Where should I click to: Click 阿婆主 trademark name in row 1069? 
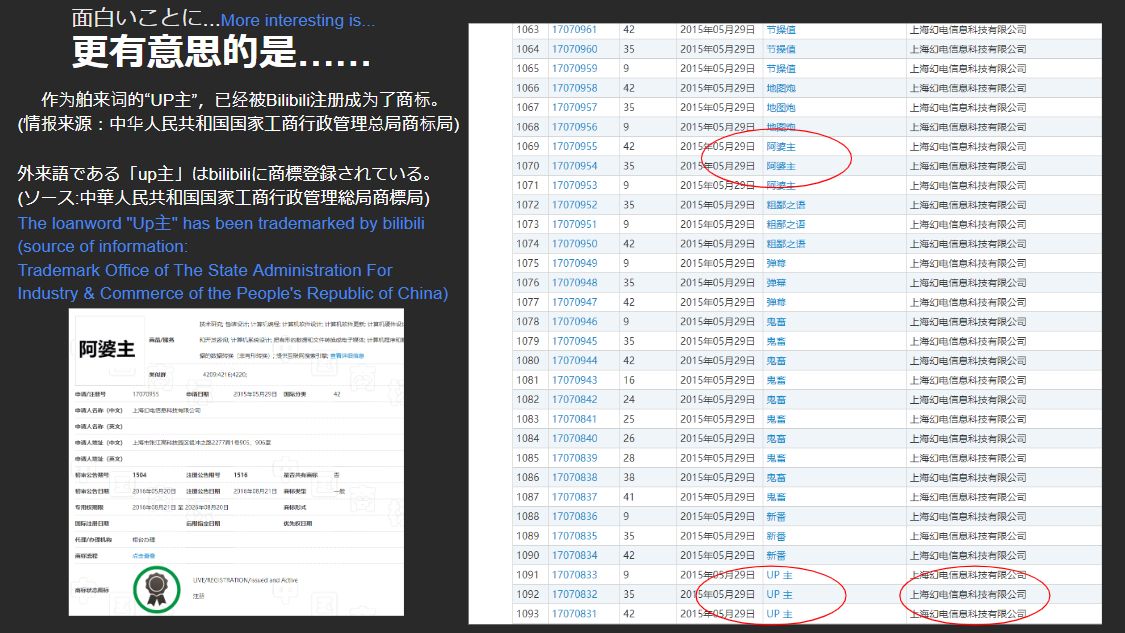click(781, 146)
